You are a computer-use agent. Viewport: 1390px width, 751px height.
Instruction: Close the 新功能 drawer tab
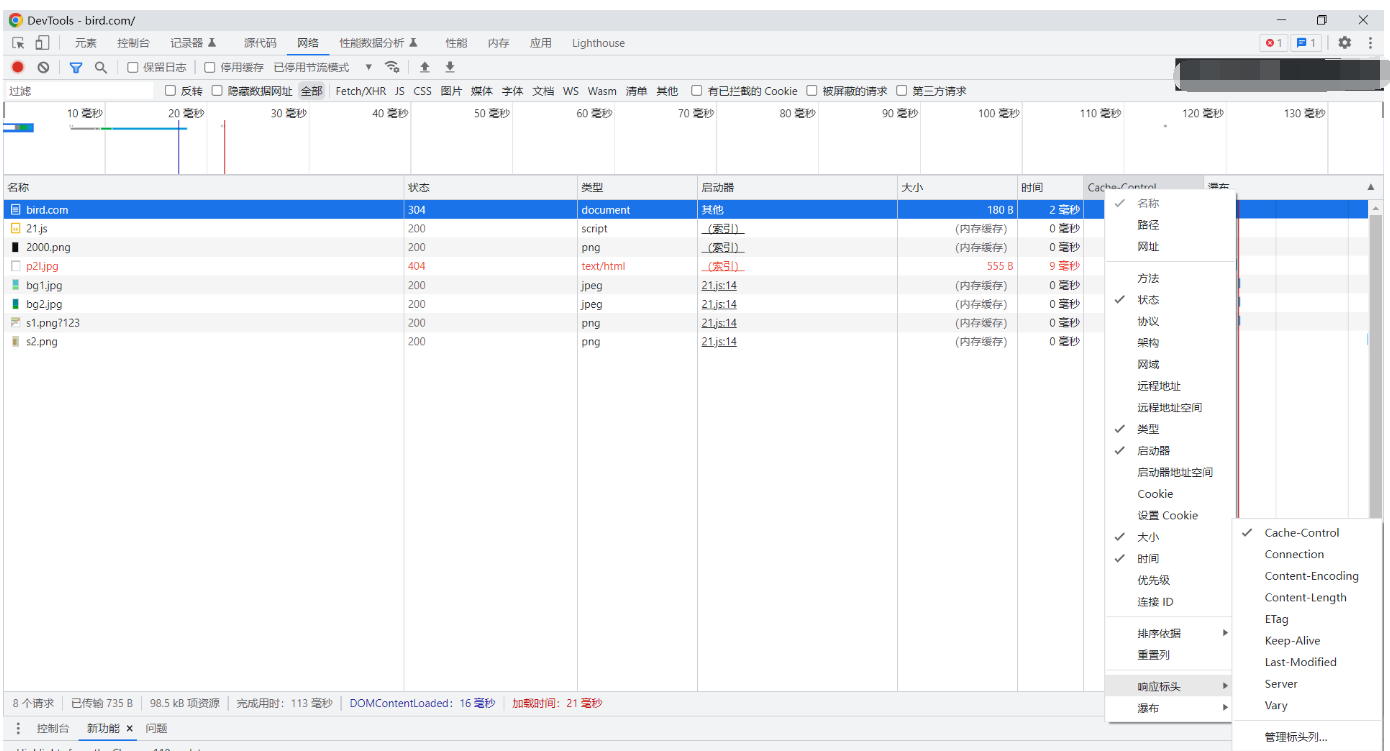129,728
